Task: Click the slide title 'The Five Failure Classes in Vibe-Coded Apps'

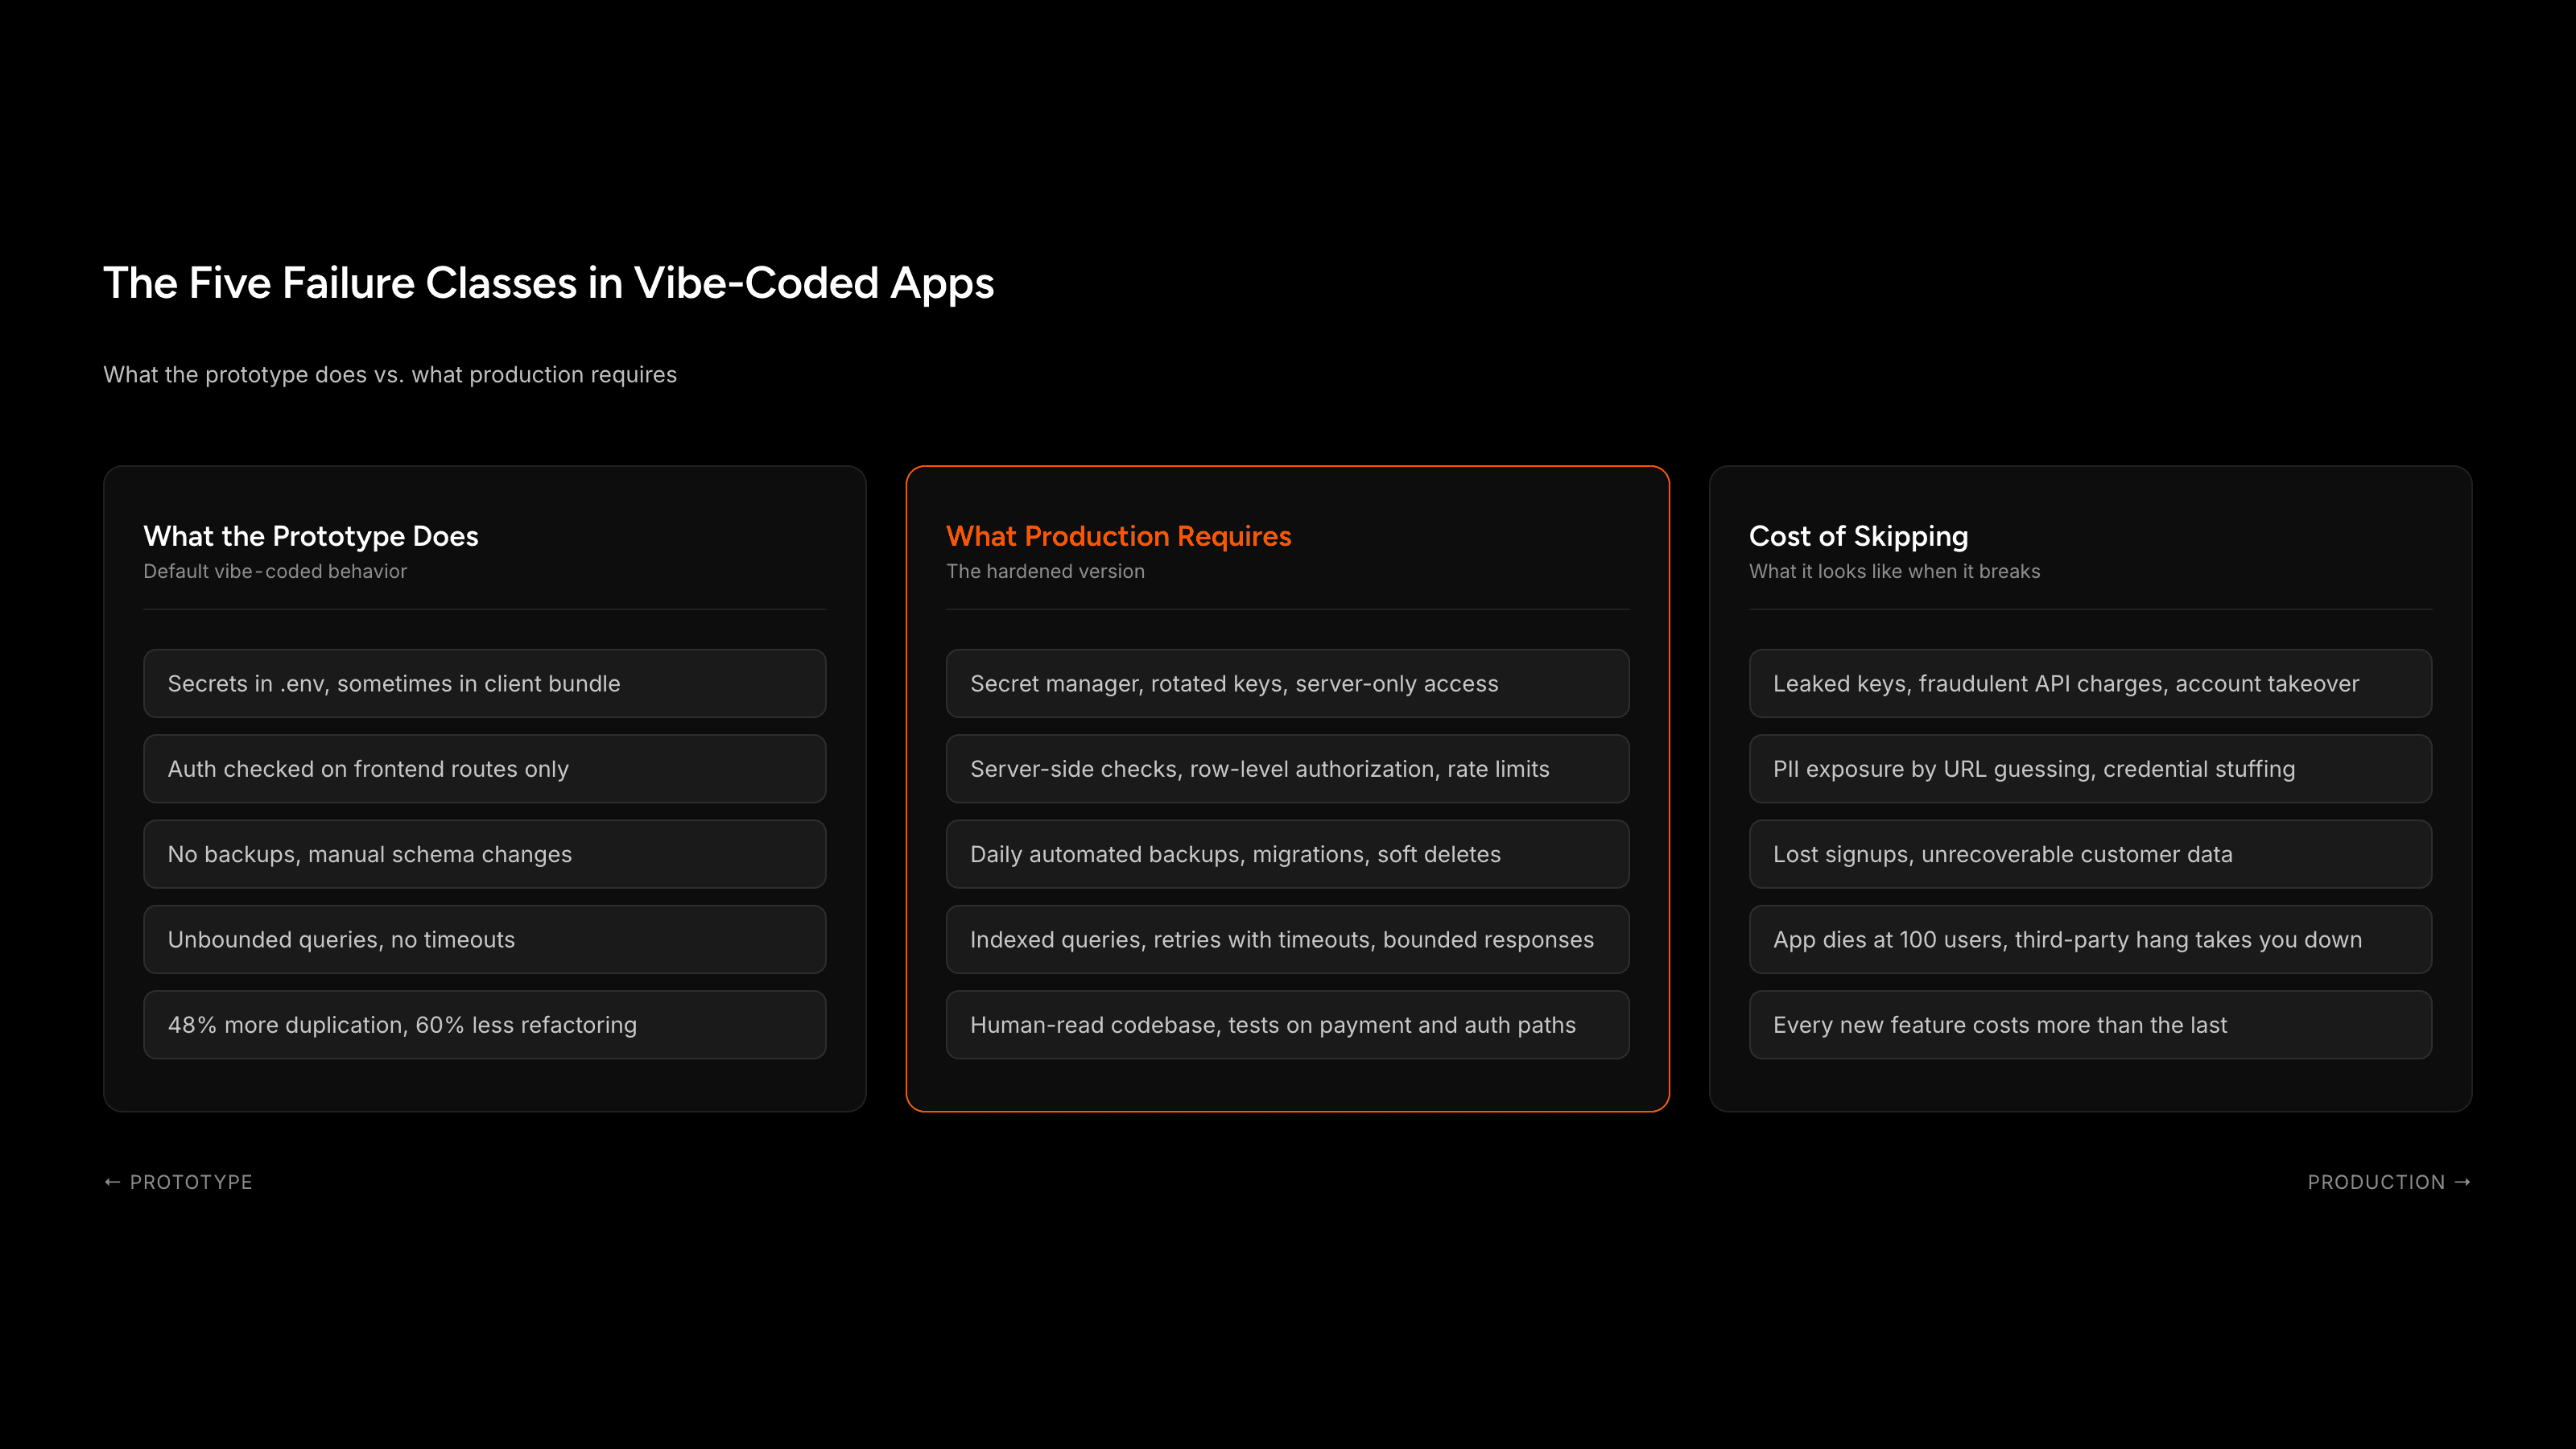Action: point(548,283)
